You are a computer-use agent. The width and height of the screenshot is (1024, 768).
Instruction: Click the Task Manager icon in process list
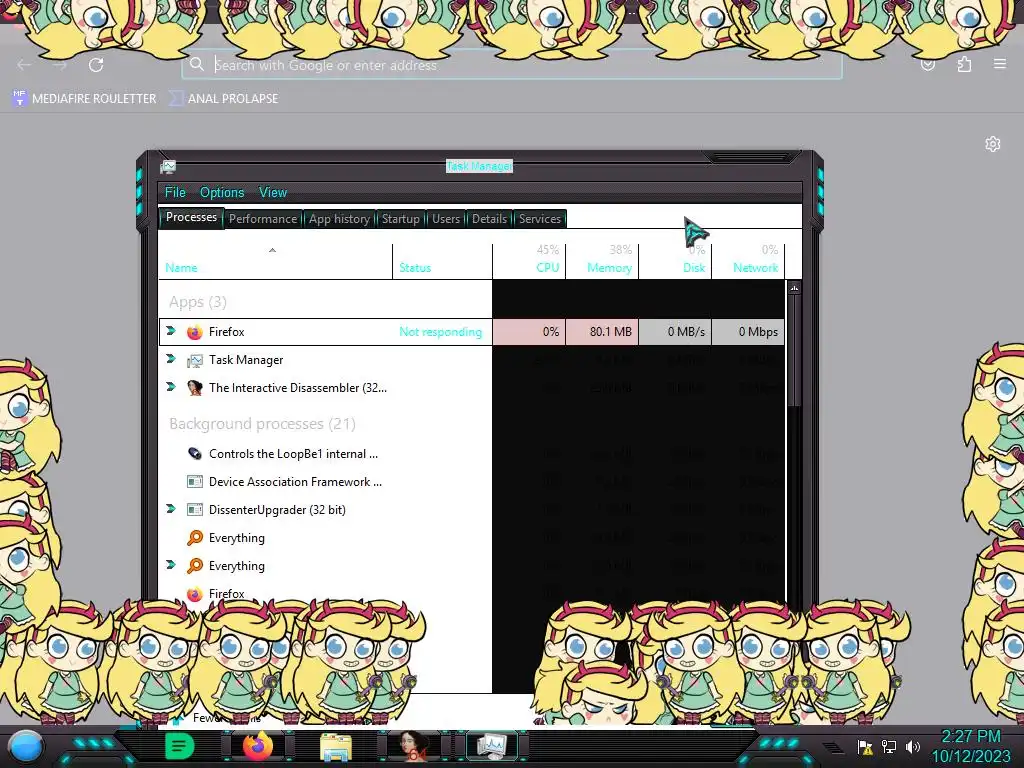tap(195, 360)
